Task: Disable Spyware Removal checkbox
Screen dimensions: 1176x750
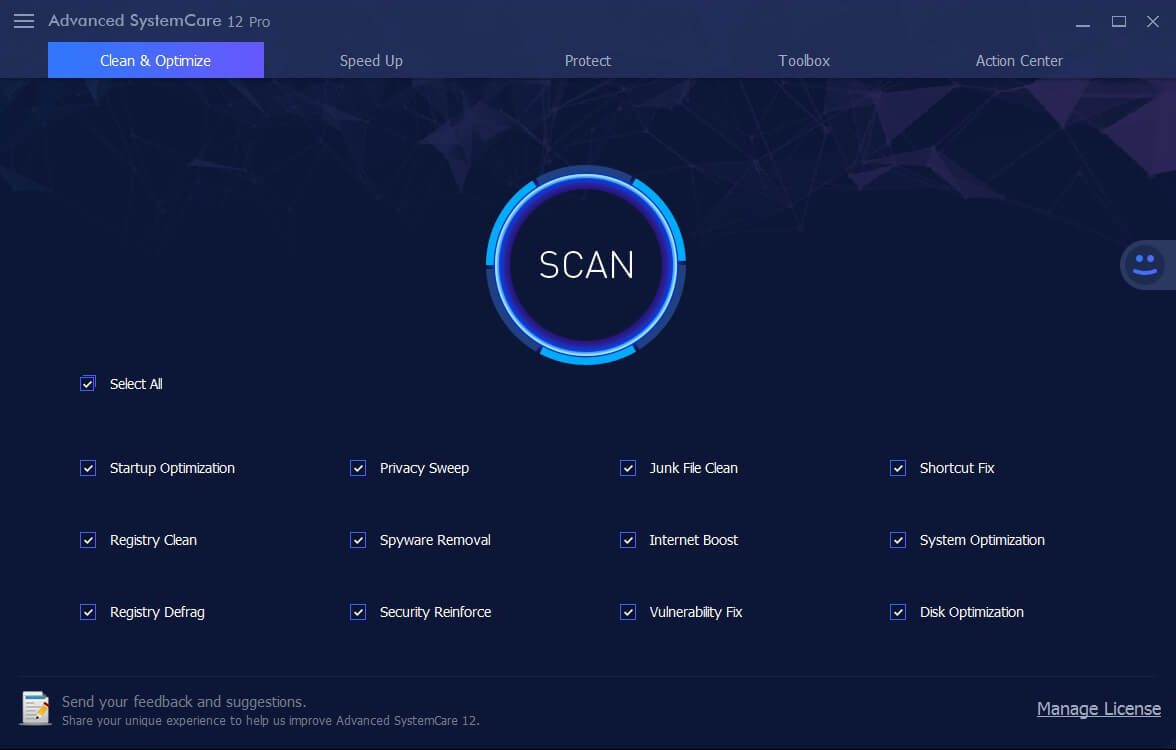Action: pos(358,540)
